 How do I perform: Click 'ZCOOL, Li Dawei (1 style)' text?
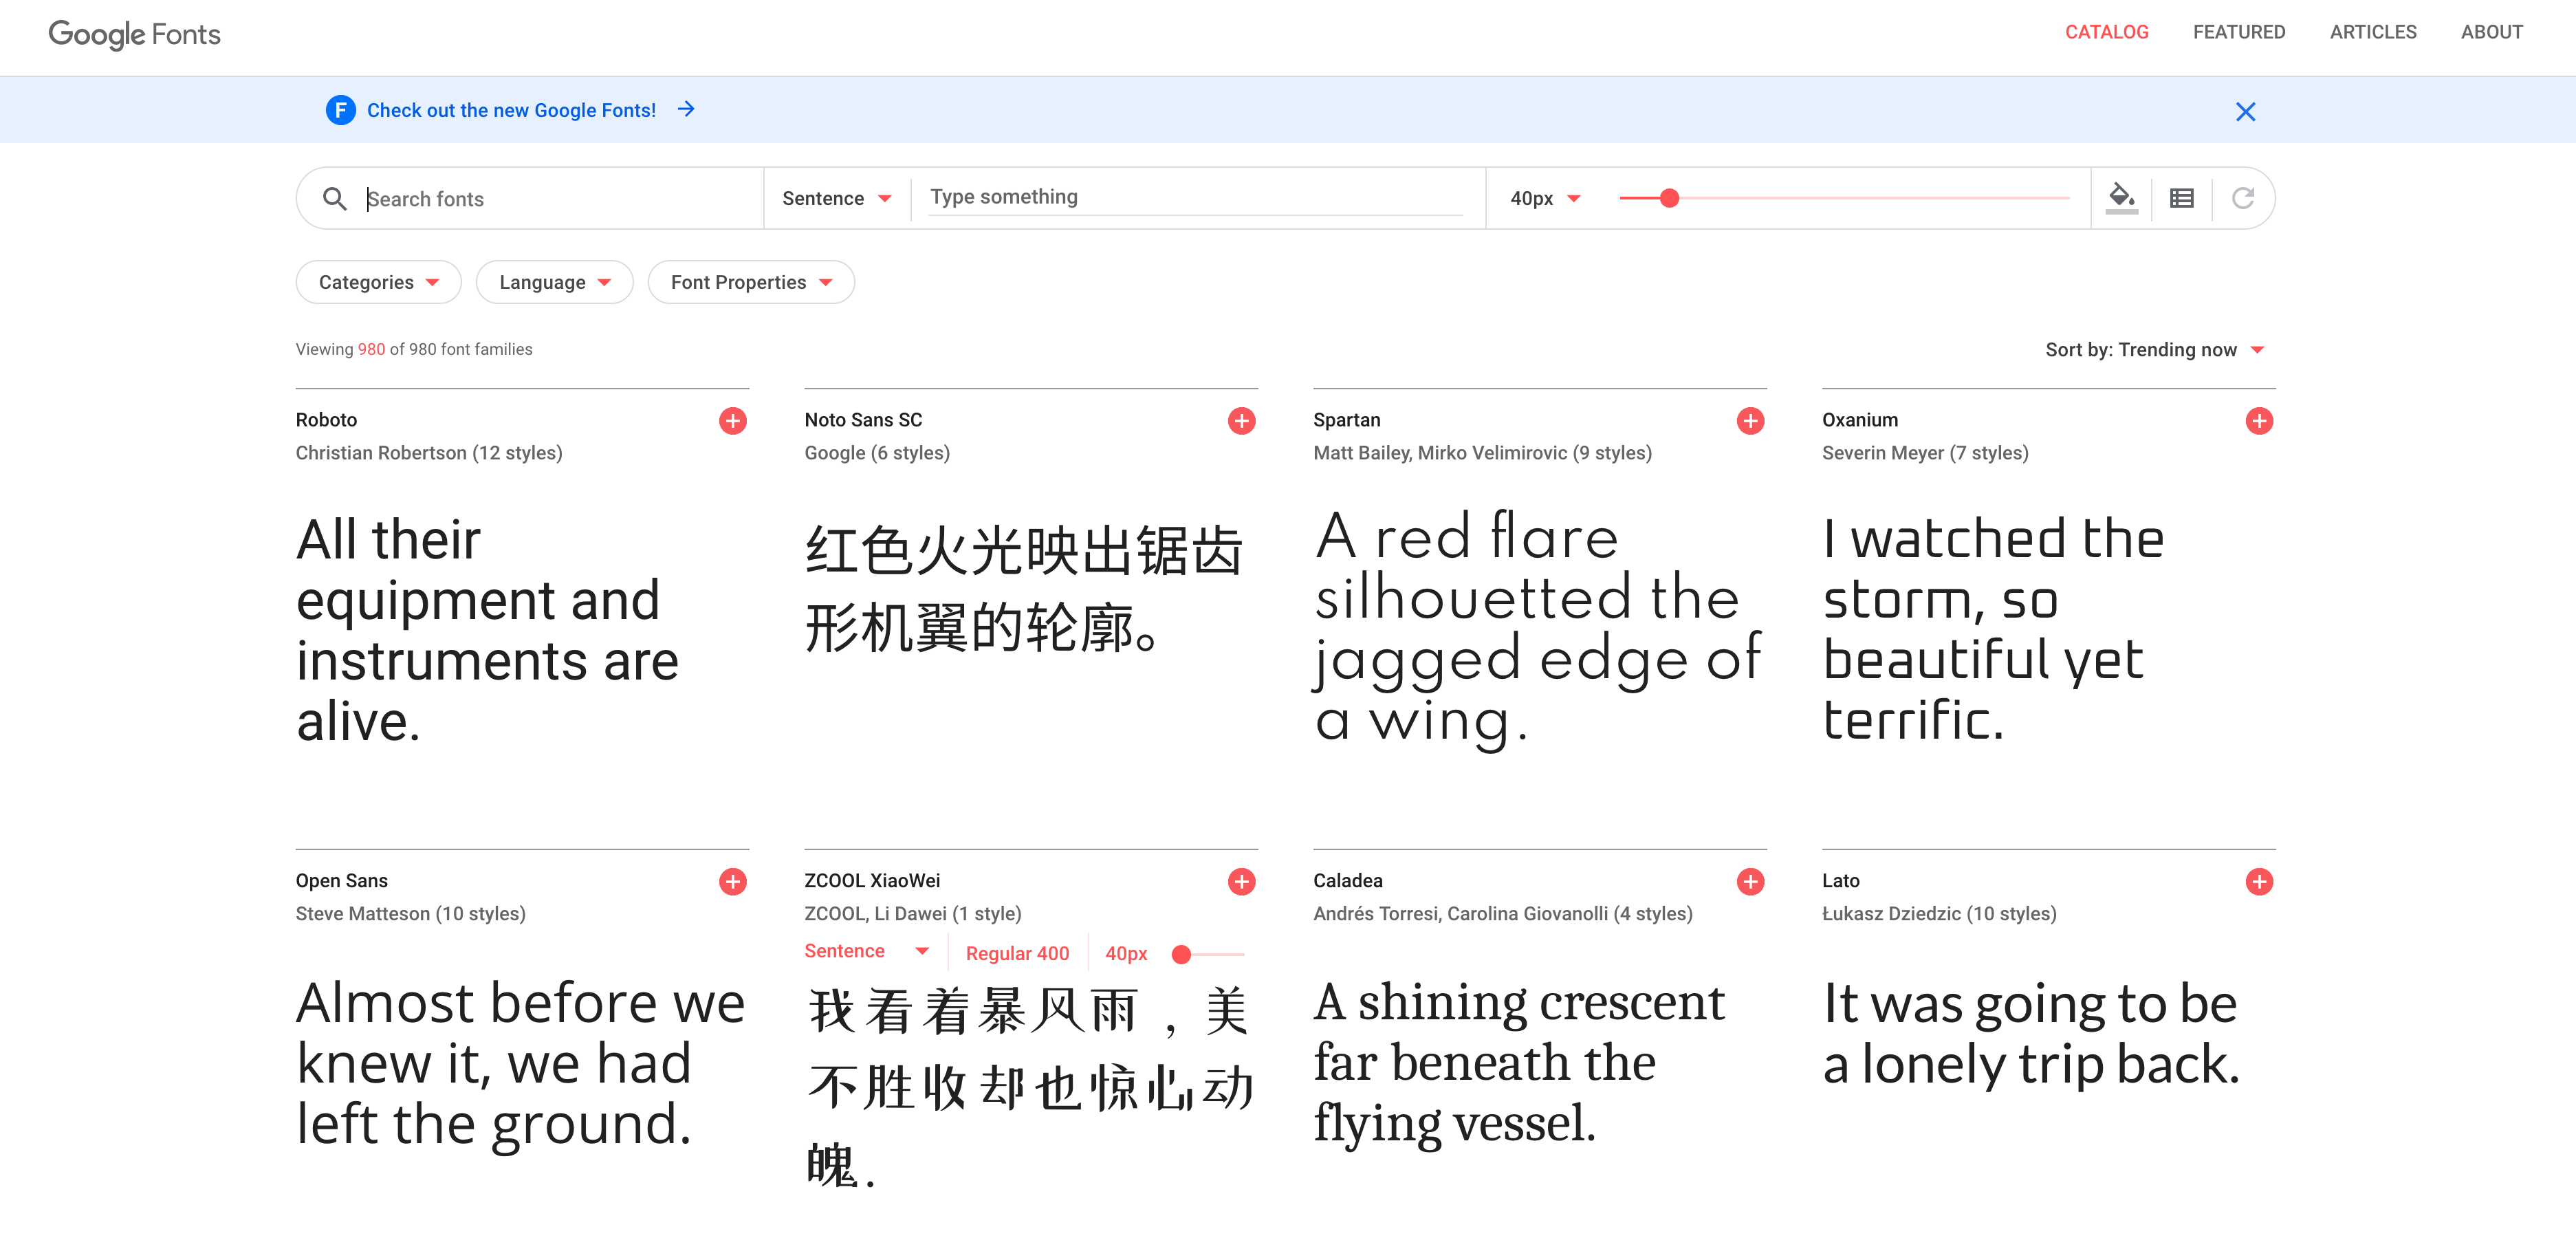pos(912,914)
